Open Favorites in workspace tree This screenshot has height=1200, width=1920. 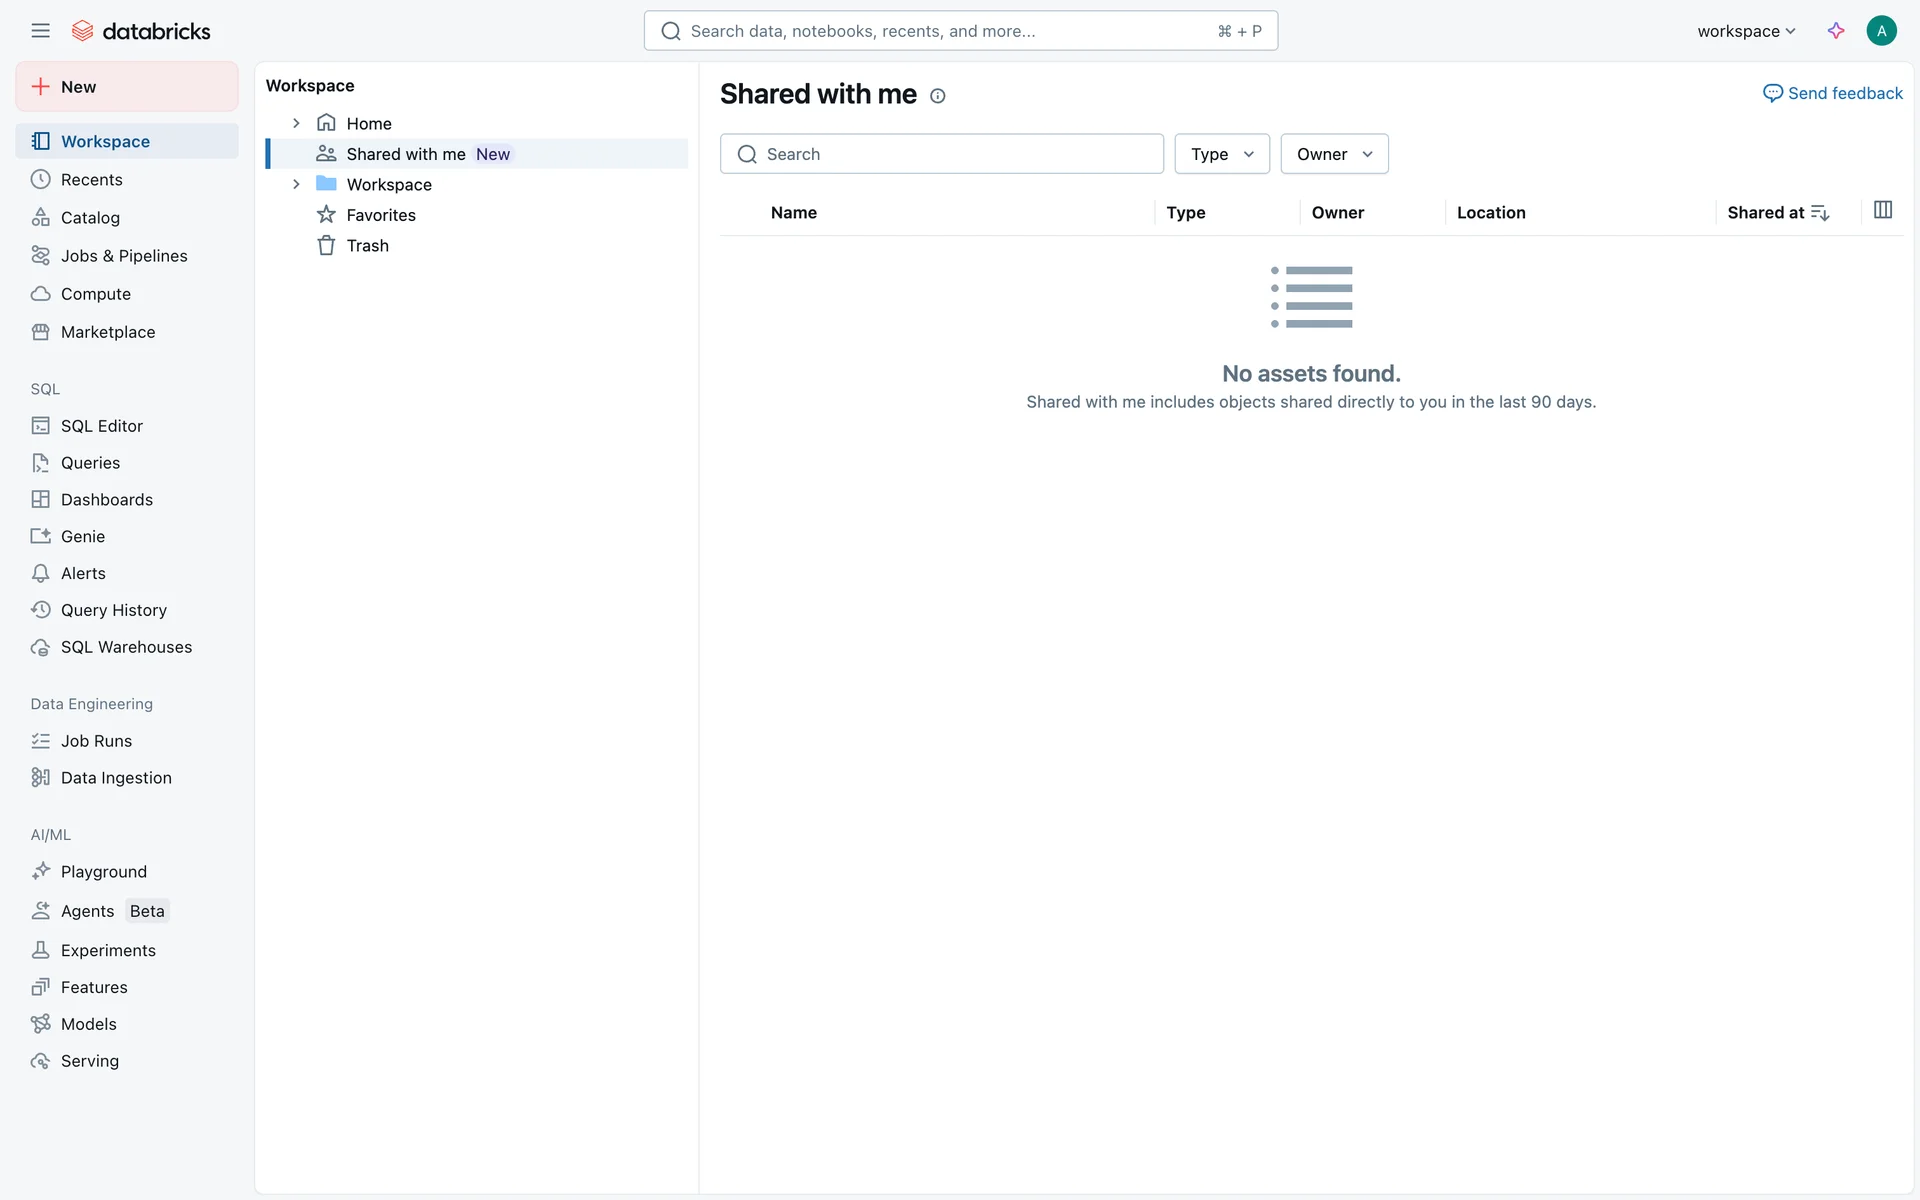[x=380, y=215]
